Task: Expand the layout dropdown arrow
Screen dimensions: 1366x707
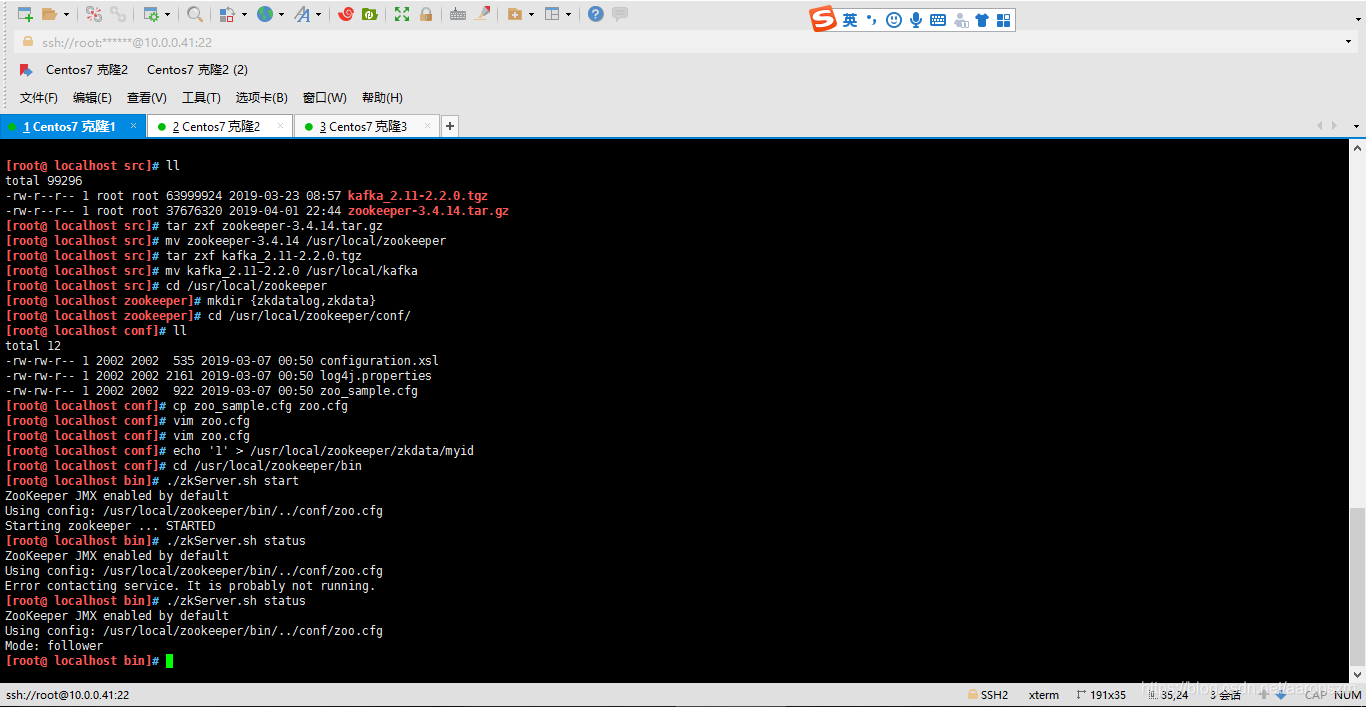Action: coord(569,14)
